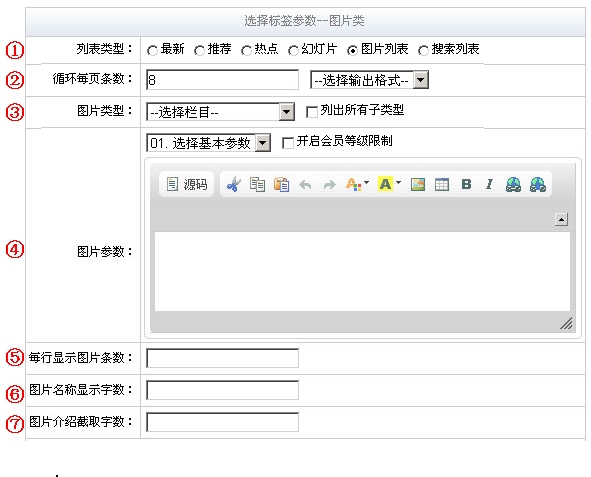Open the text color picker

357,184
